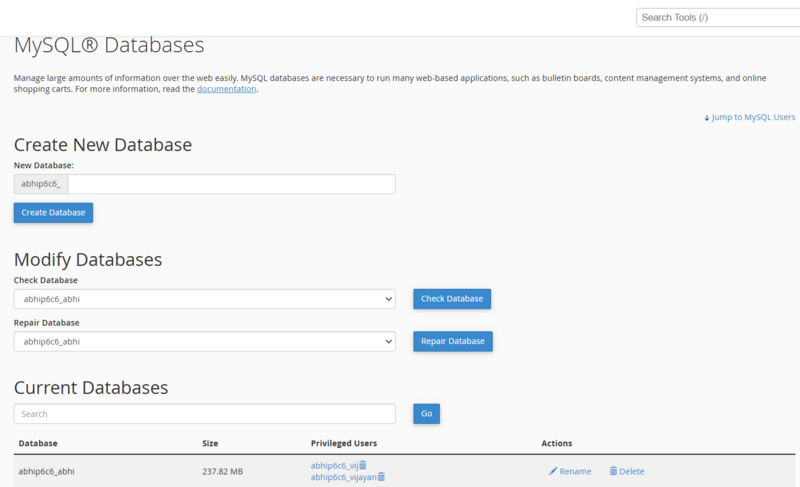Follow the Jump to MySQL Users link
The width and height of the screenshot is (800, 487).
coord(753,117)
